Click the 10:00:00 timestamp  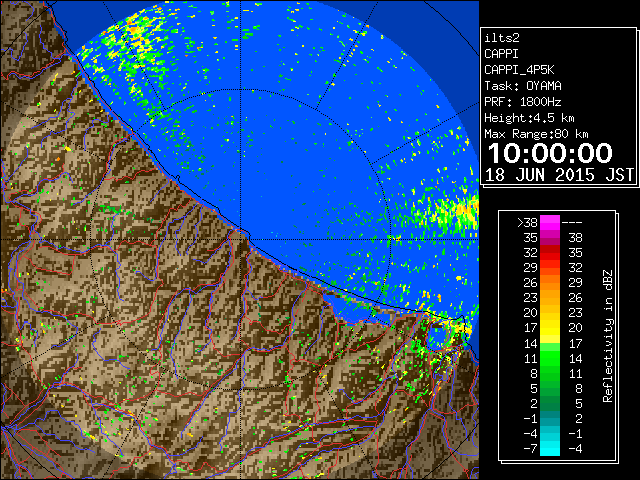[550, 153]
